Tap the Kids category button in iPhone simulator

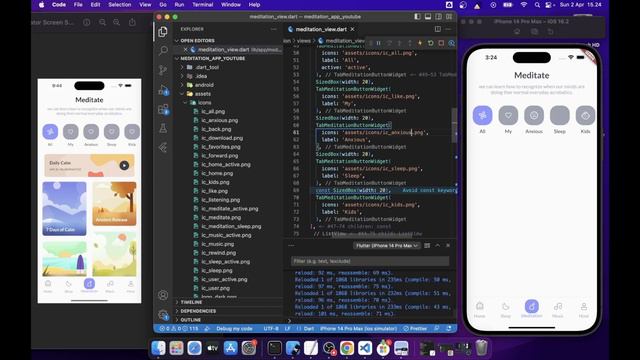pos(585,116)
